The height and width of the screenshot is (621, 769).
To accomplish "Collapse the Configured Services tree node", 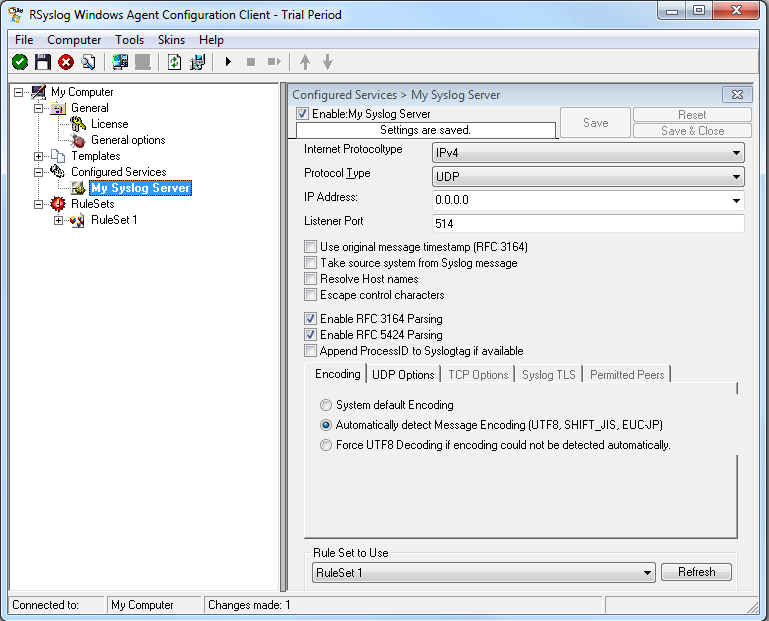I will pos(38,172).
